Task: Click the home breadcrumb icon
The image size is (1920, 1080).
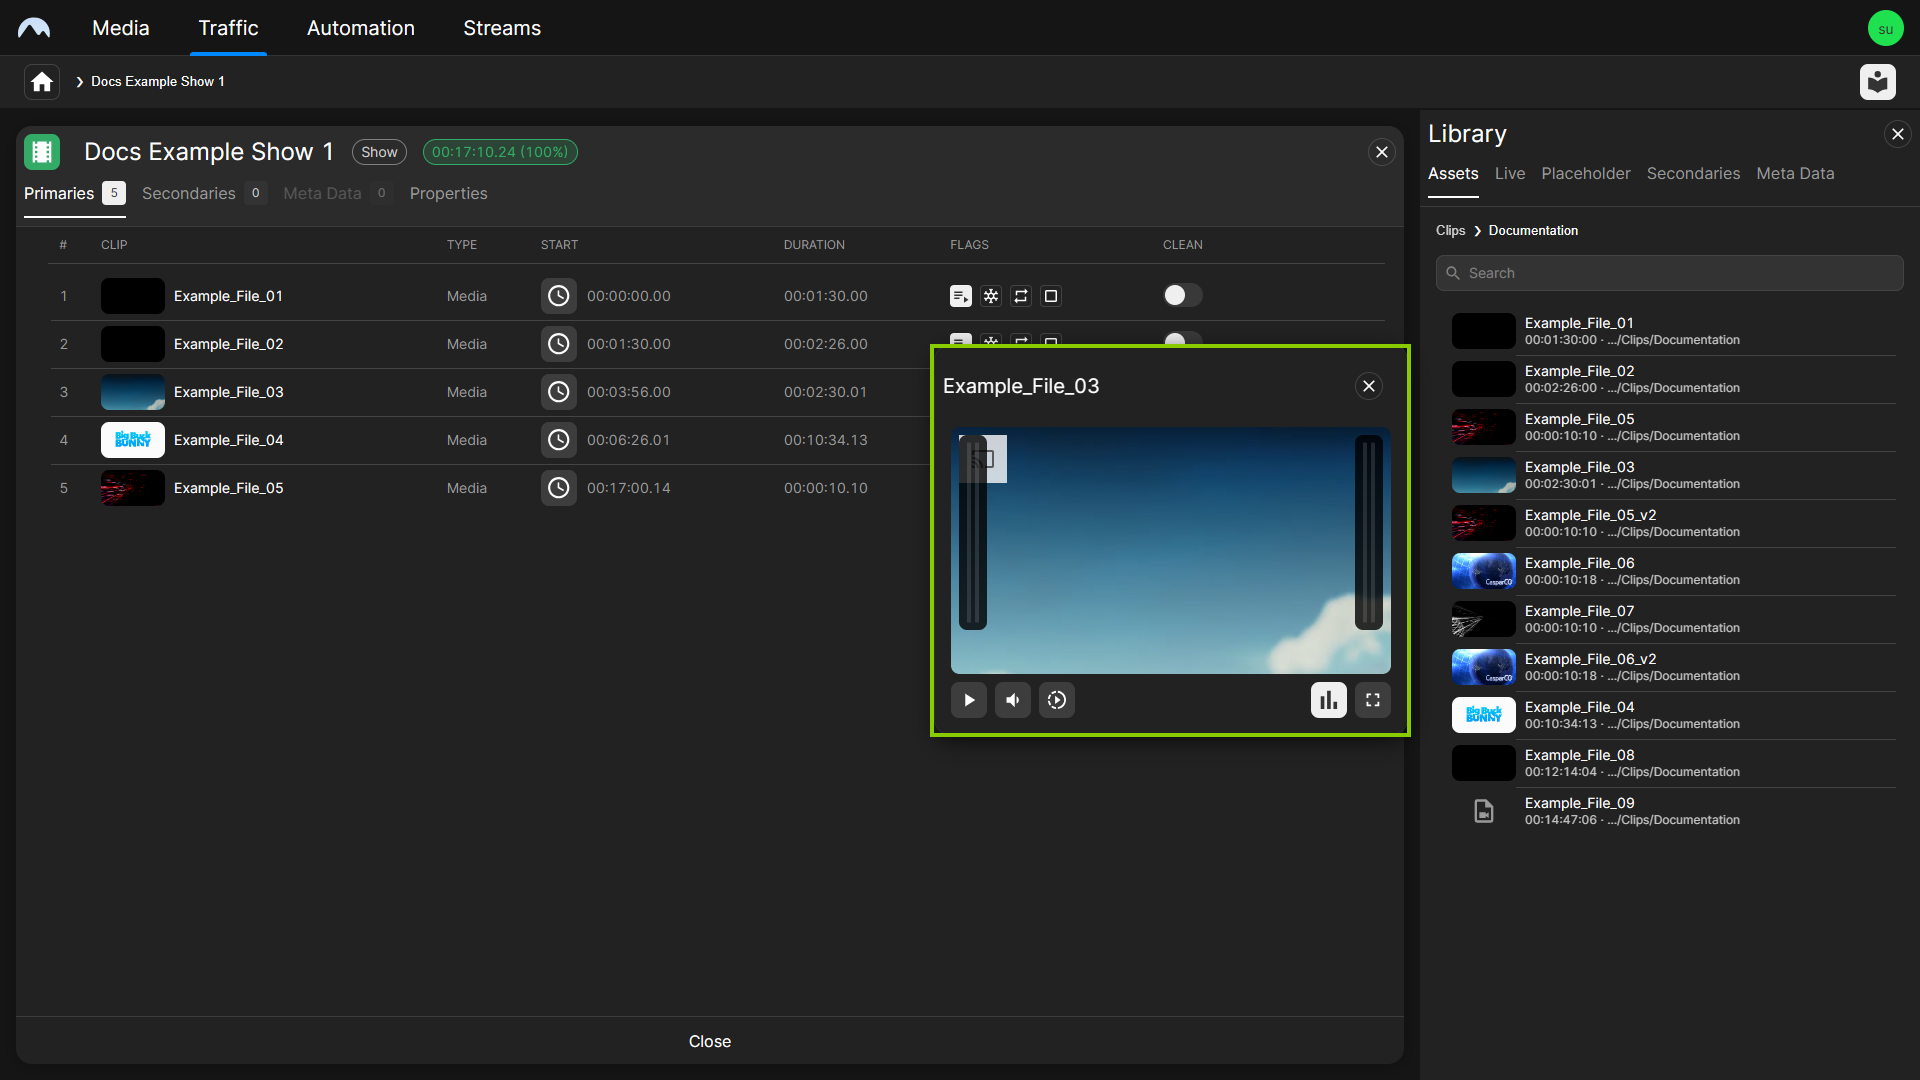Action: click(x=40, y=81)
